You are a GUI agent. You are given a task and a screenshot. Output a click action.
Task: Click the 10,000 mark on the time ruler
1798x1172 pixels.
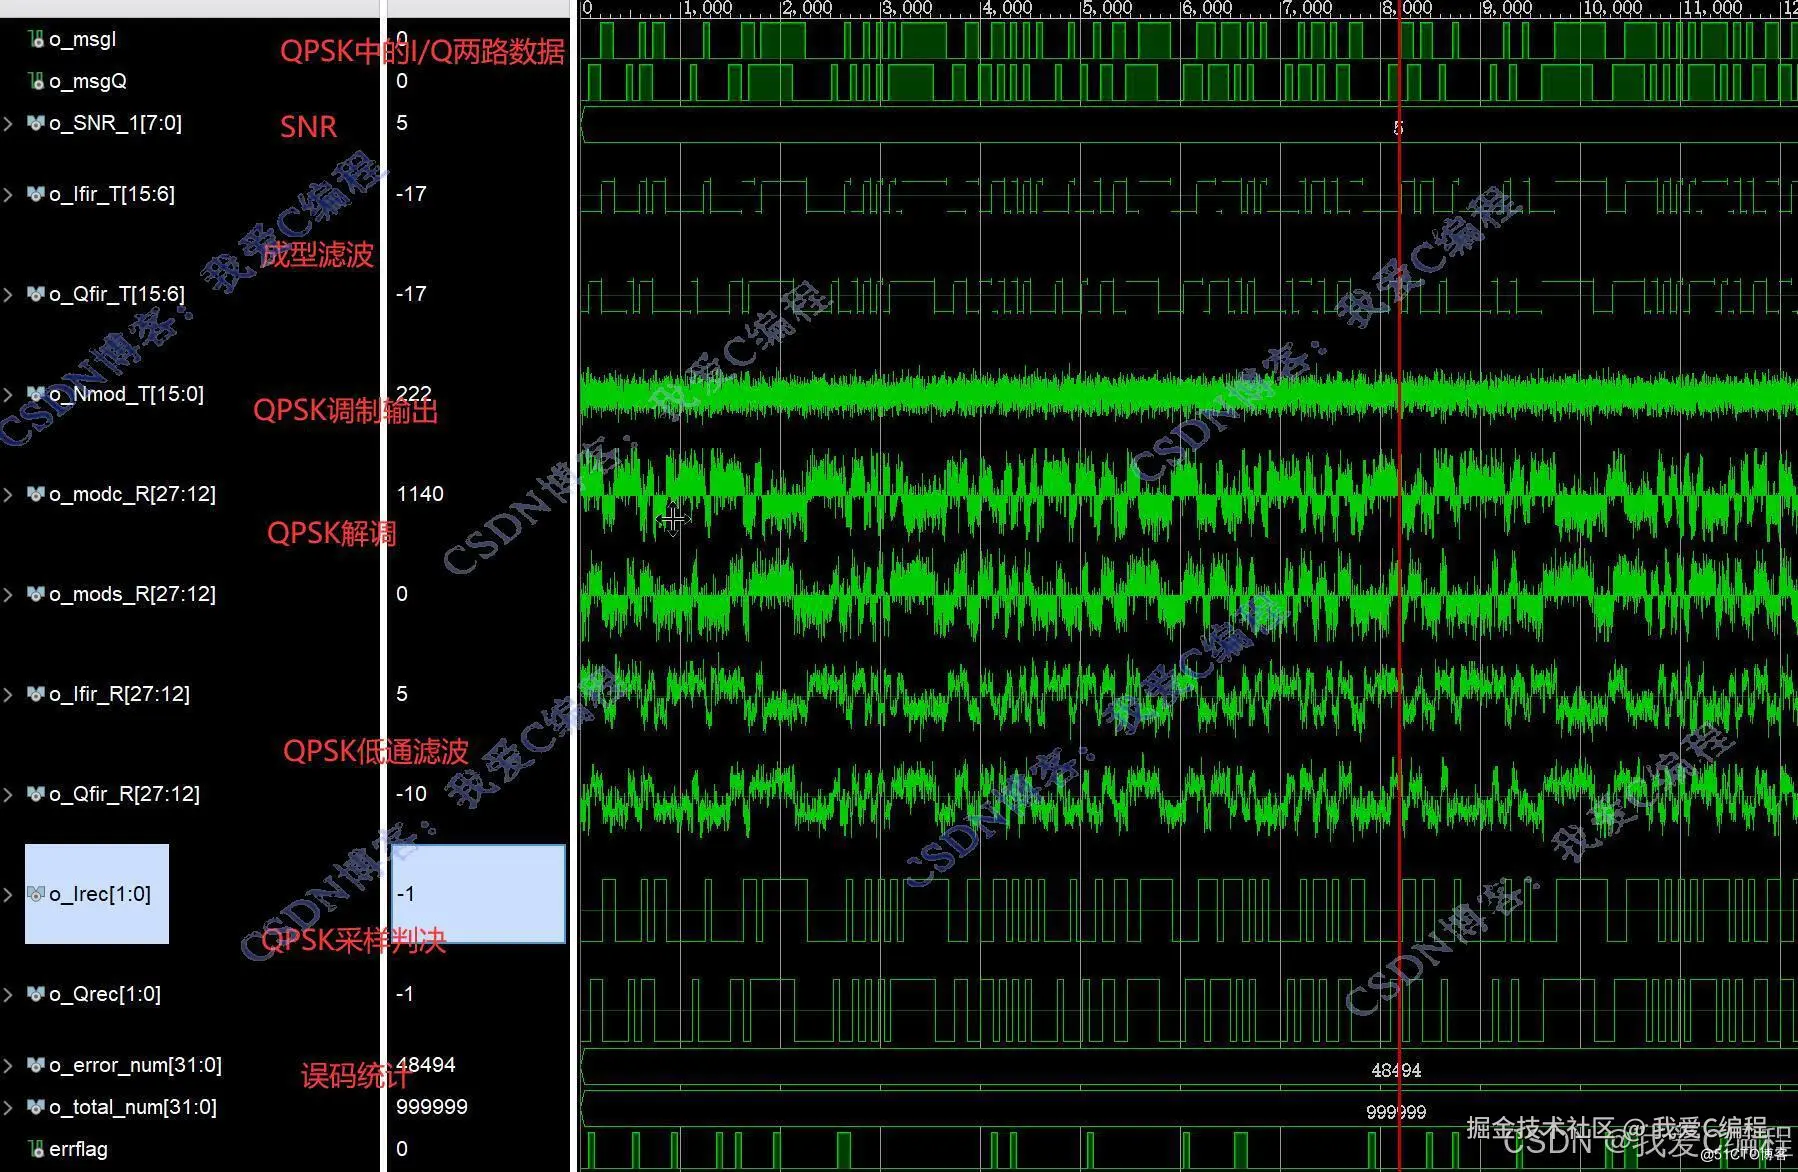1612,8
